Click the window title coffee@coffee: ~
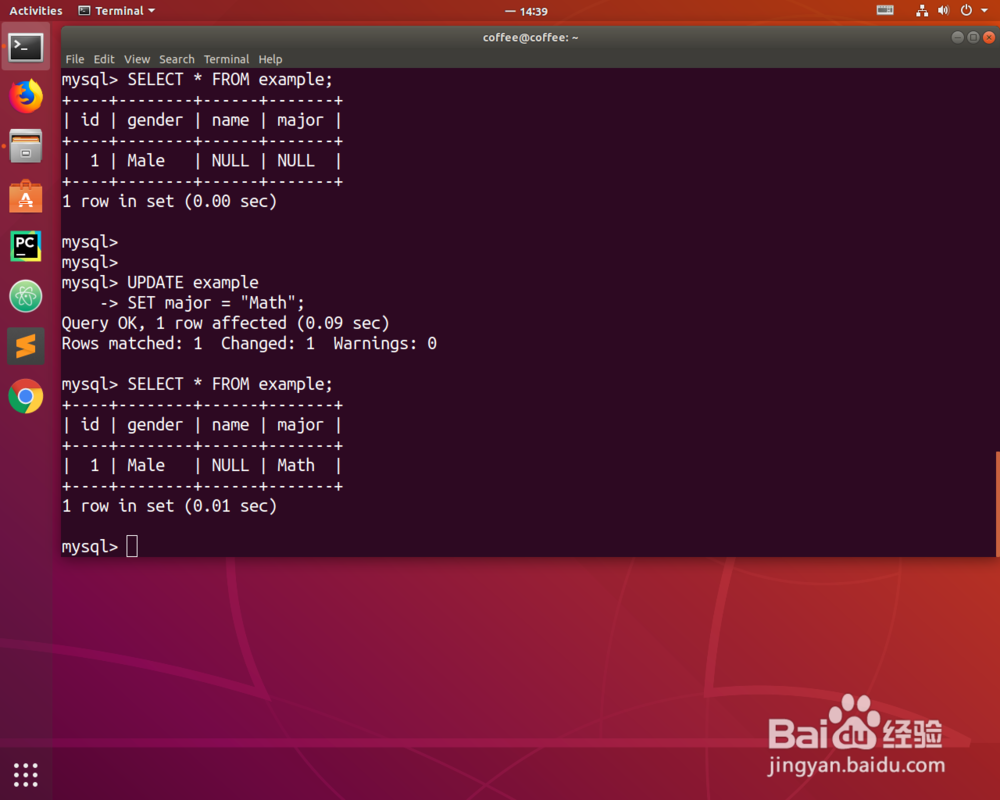This screenshot has height=800, width=1000. pyautogui.click(x=530, y=38)
